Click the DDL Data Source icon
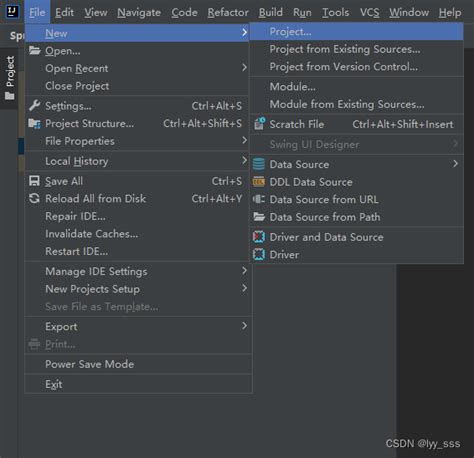 tap(259, 182)
